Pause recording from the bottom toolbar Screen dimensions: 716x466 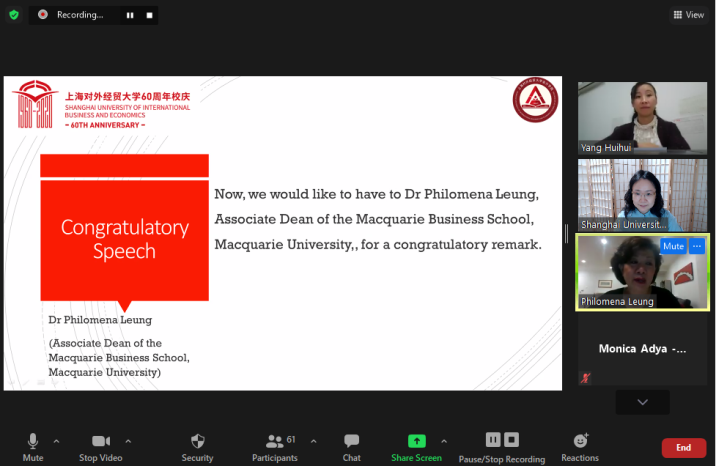[x=493, y=440]
